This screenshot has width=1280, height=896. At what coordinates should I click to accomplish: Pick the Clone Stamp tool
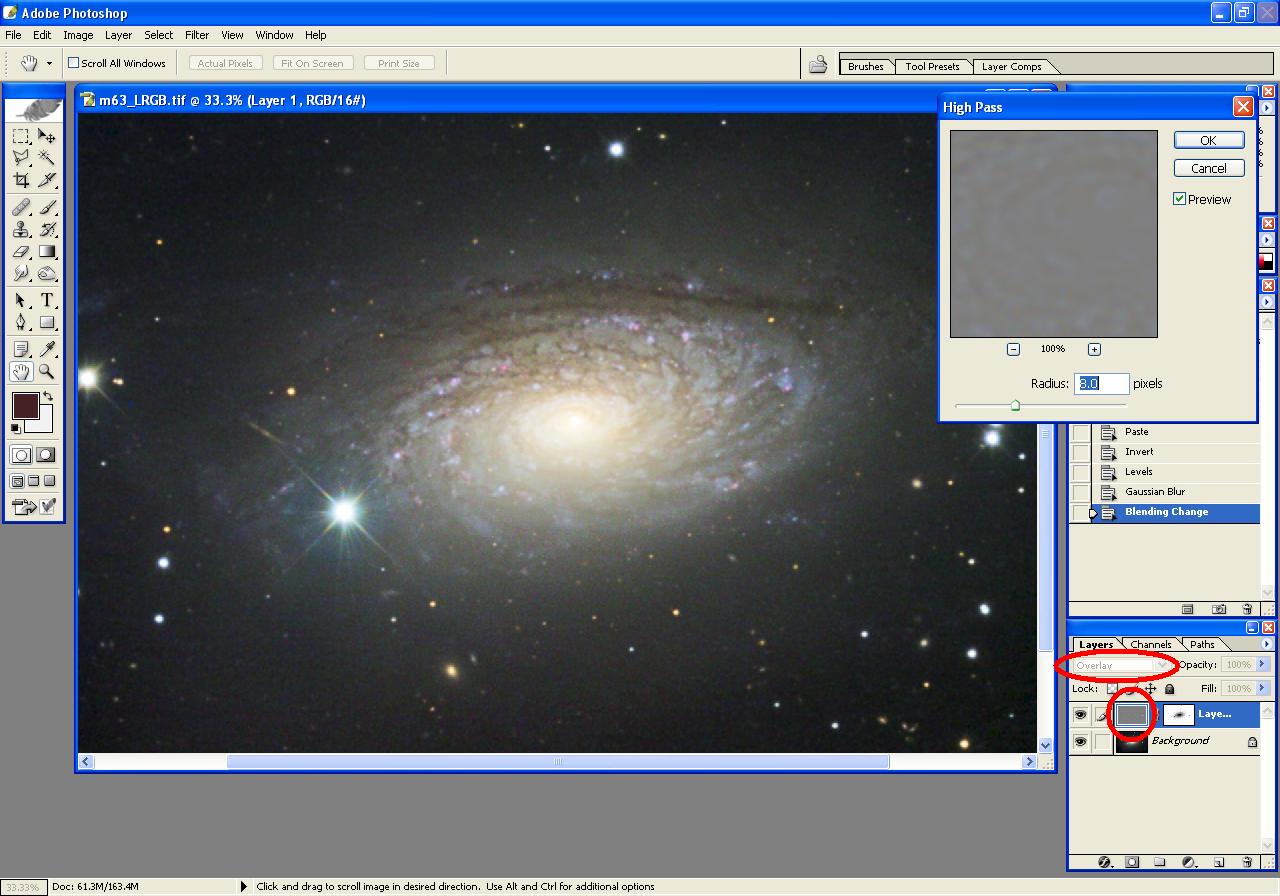pos(21,229)
